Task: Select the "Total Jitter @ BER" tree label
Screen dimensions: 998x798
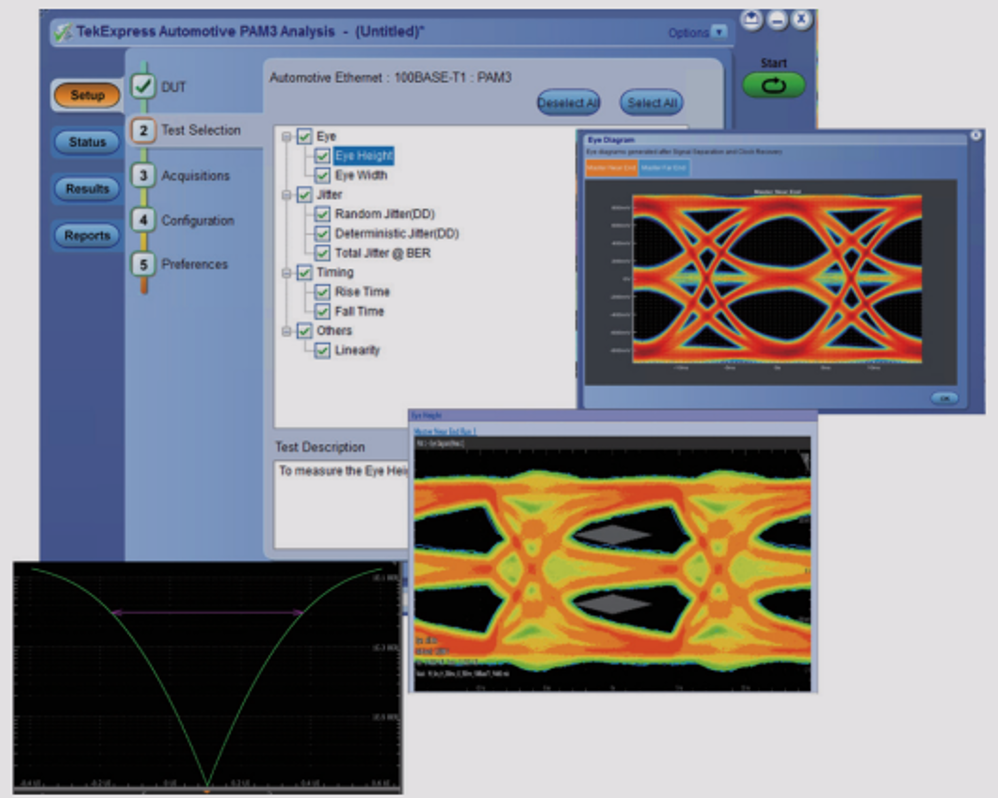Action: coord(383,253)
